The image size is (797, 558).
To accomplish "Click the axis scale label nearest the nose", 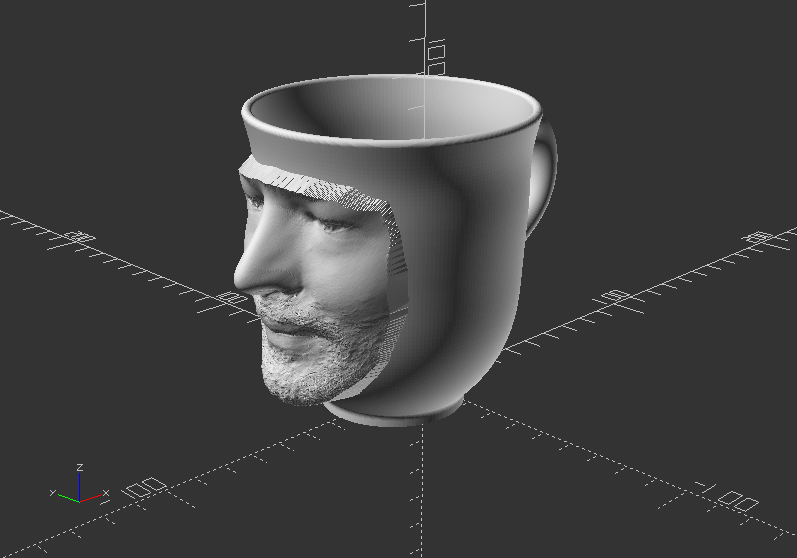I will pos(233,298).
